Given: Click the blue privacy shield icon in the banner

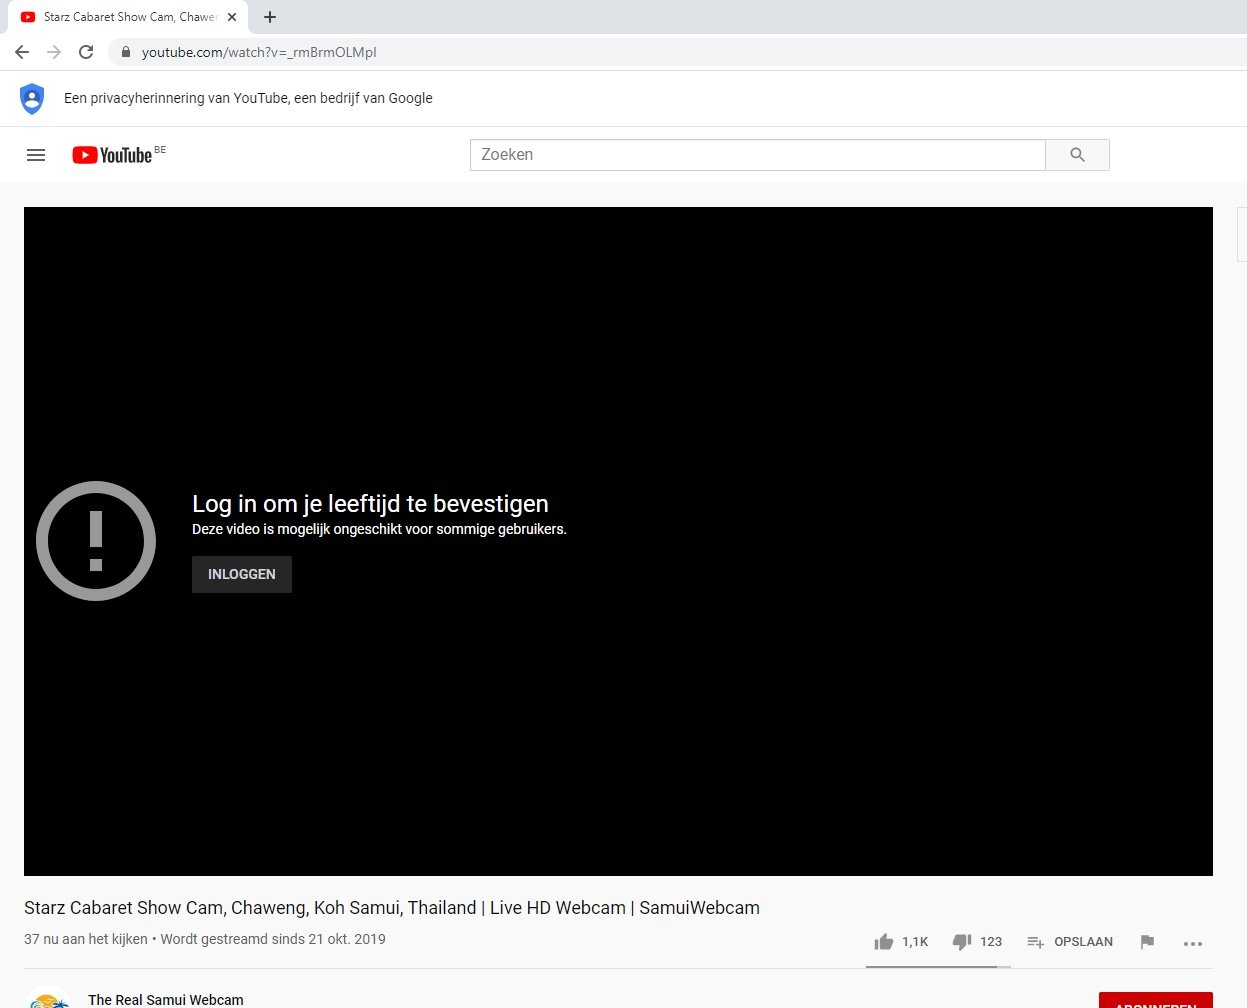Looking at the screenshot, I should coord(32,98).
